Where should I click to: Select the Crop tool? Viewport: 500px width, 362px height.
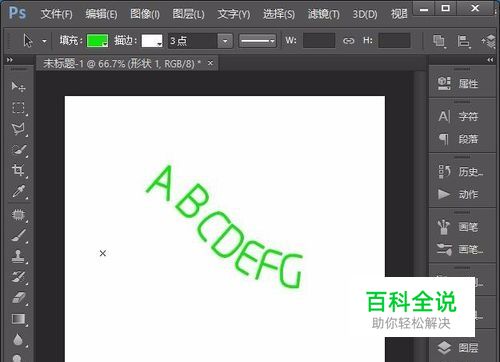click(18, 170)
